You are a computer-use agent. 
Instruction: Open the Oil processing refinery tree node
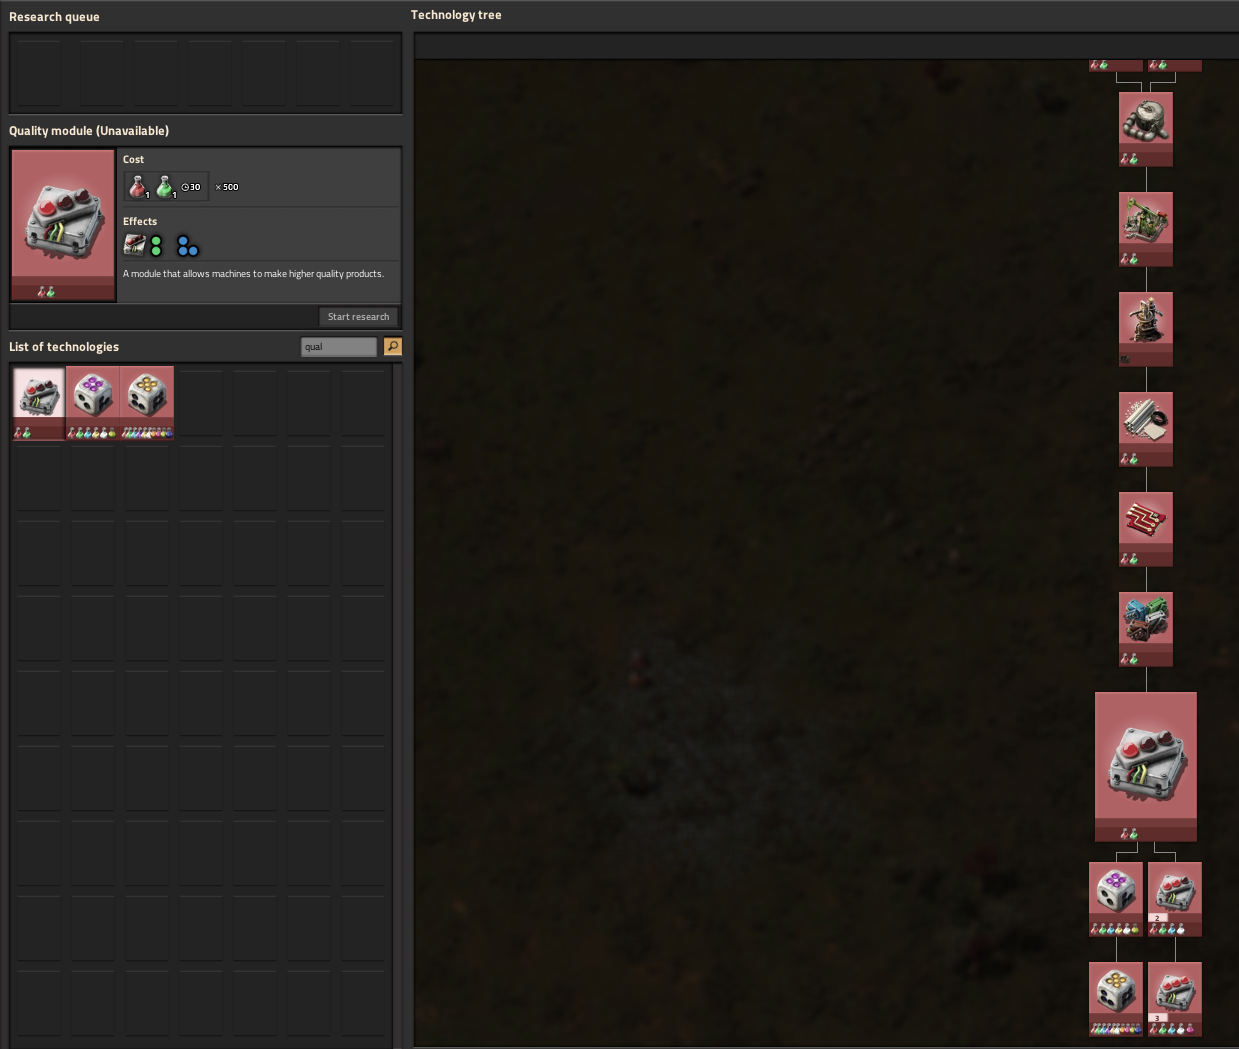1146,329
